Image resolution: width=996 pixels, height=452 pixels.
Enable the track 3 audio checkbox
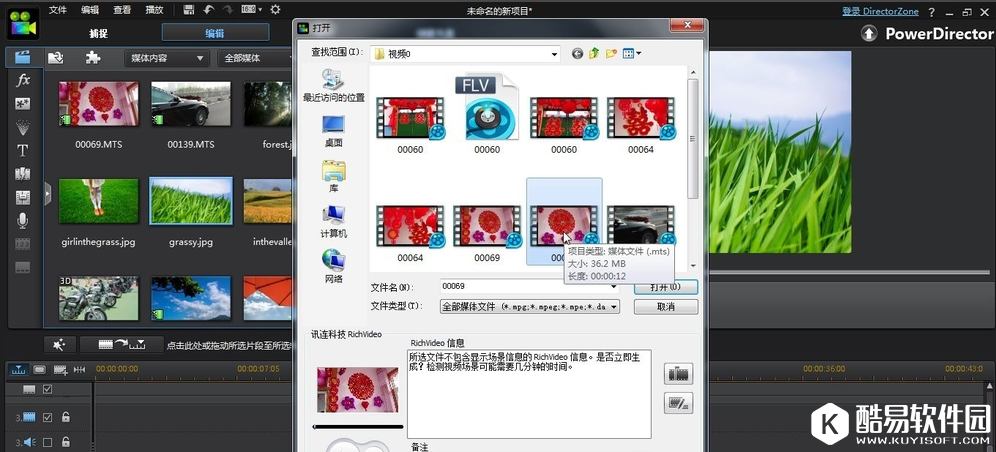click(x=47, y=442)
